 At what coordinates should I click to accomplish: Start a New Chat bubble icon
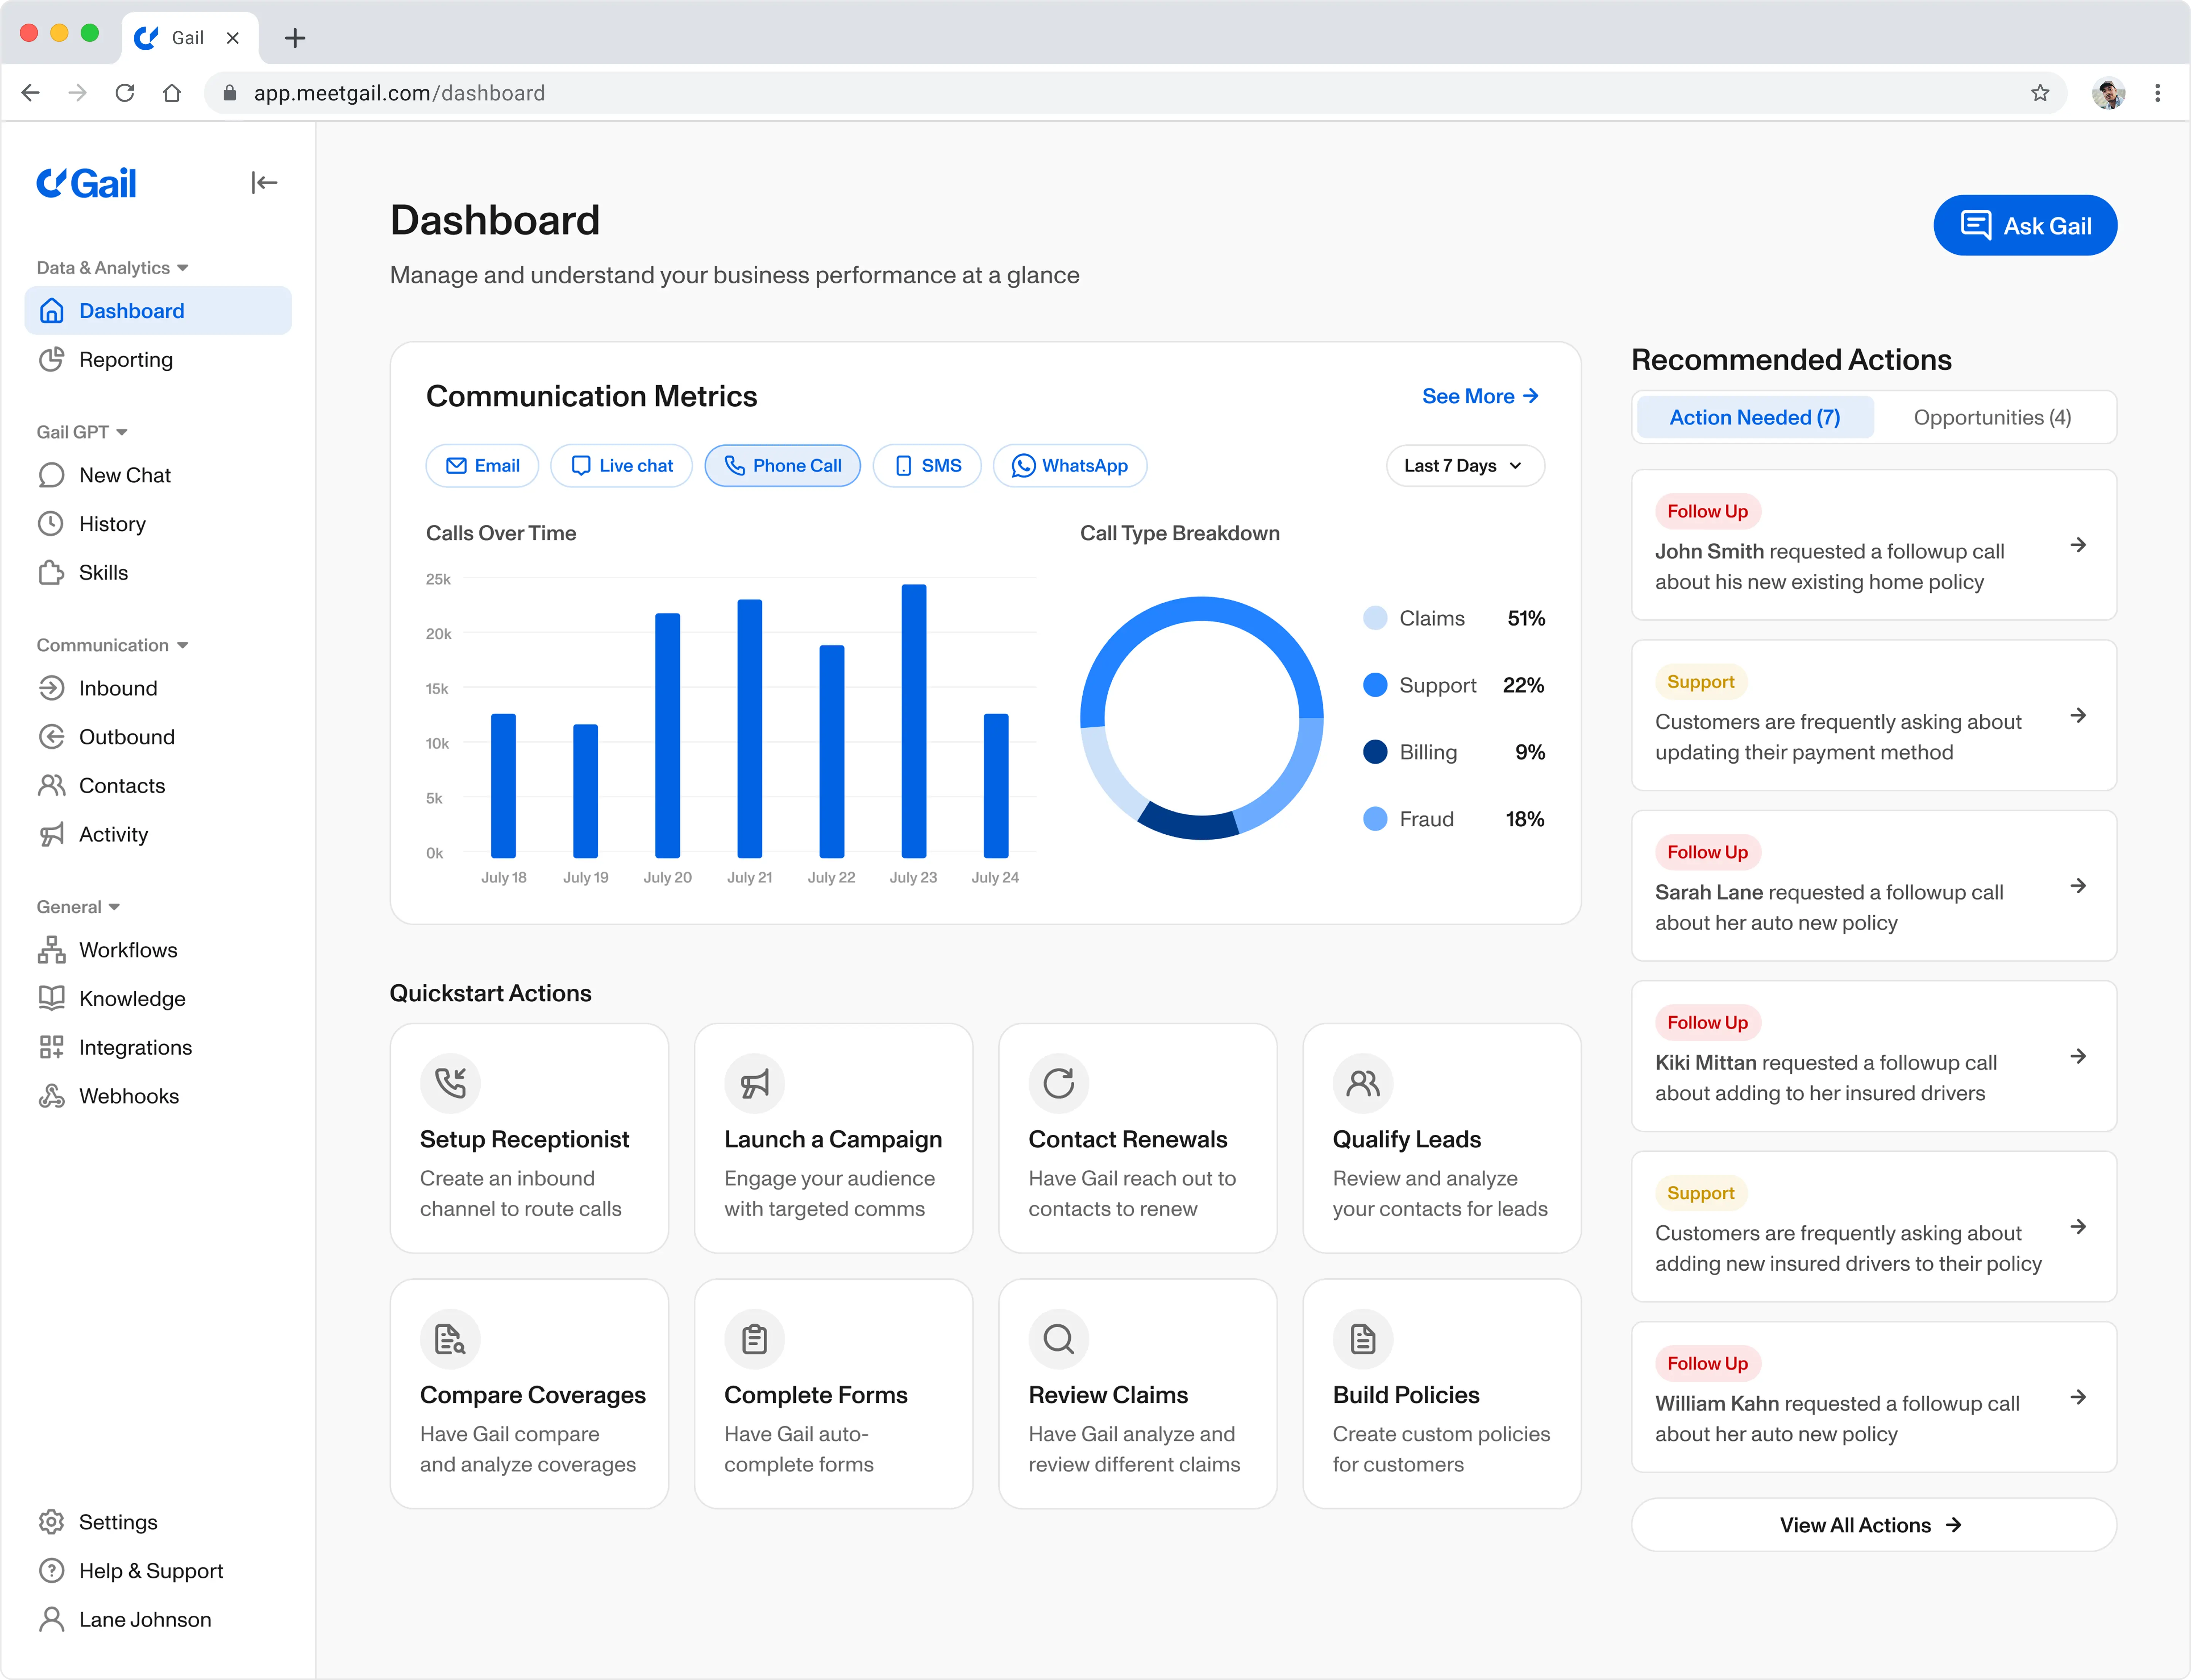(52, 475)
